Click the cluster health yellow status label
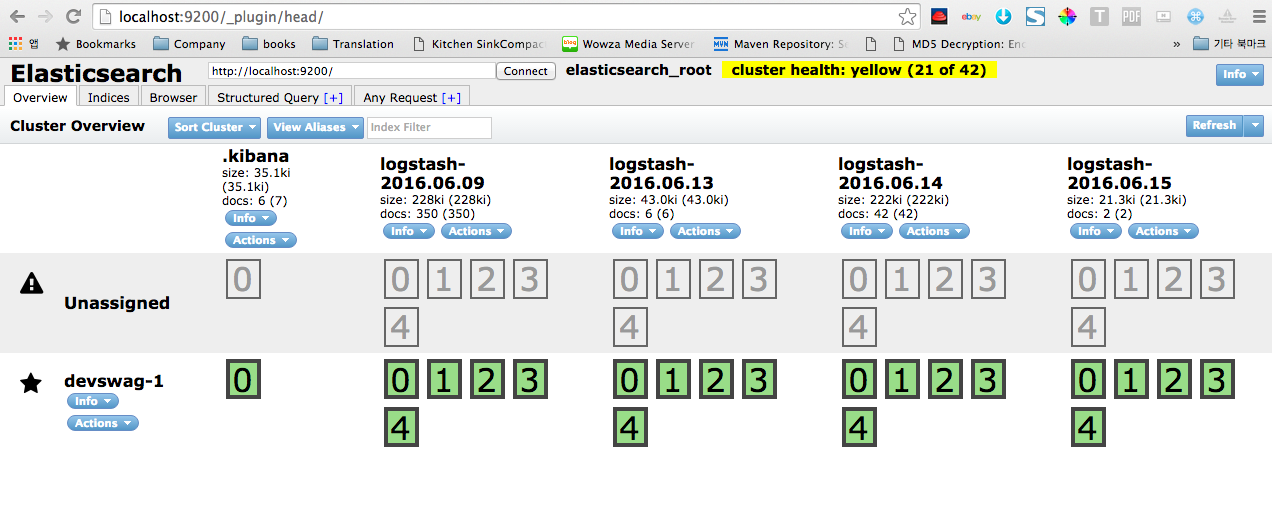1272x519 pixels. (x=859, y=70)
